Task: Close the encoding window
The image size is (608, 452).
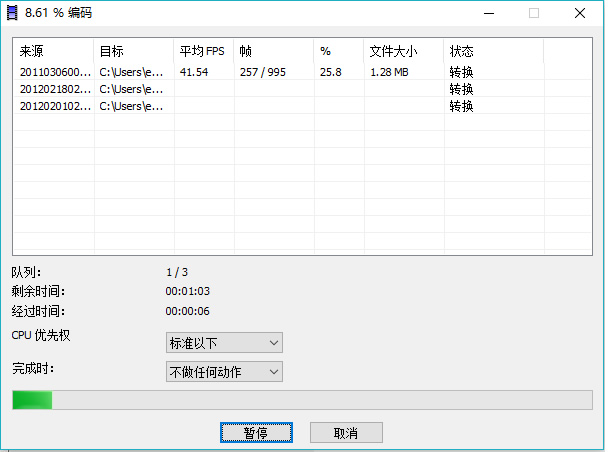Action: [580, 13]
